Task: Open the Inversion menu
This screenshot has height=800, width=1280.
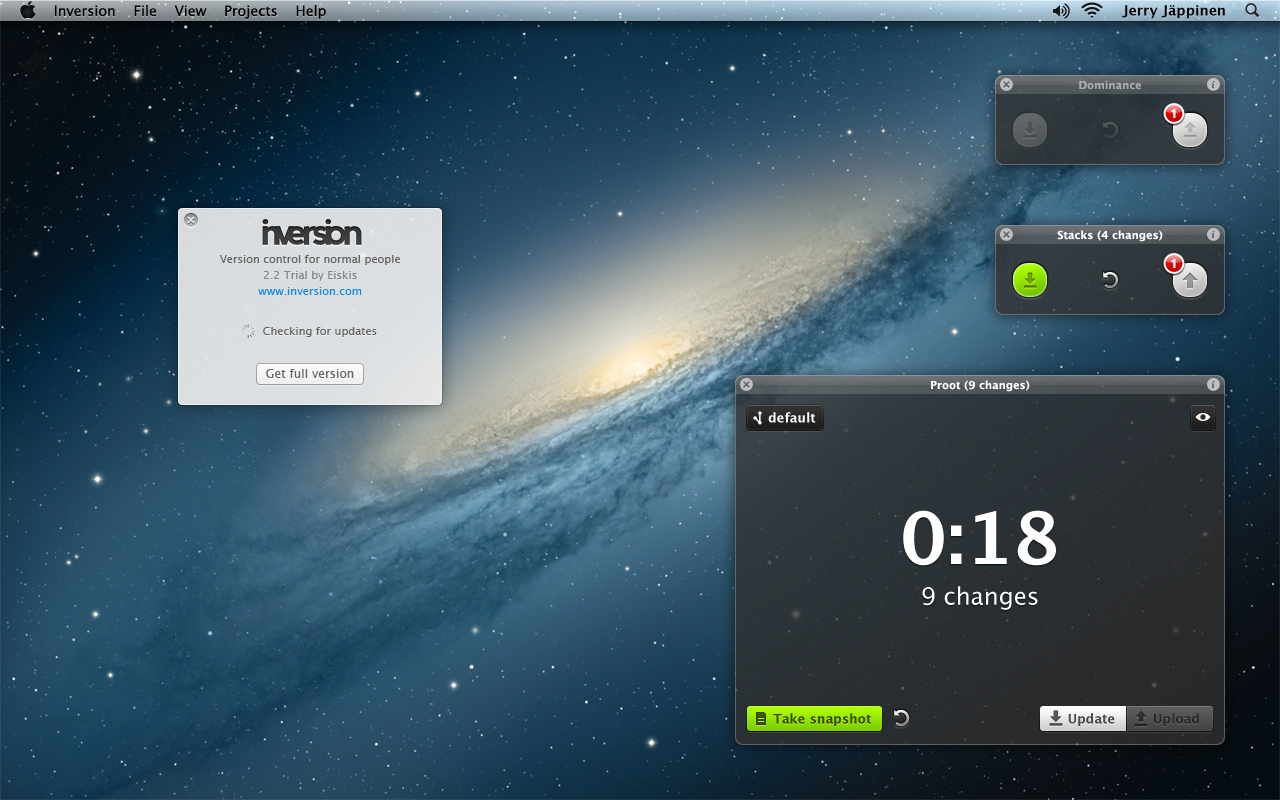Action: [84, 11]
